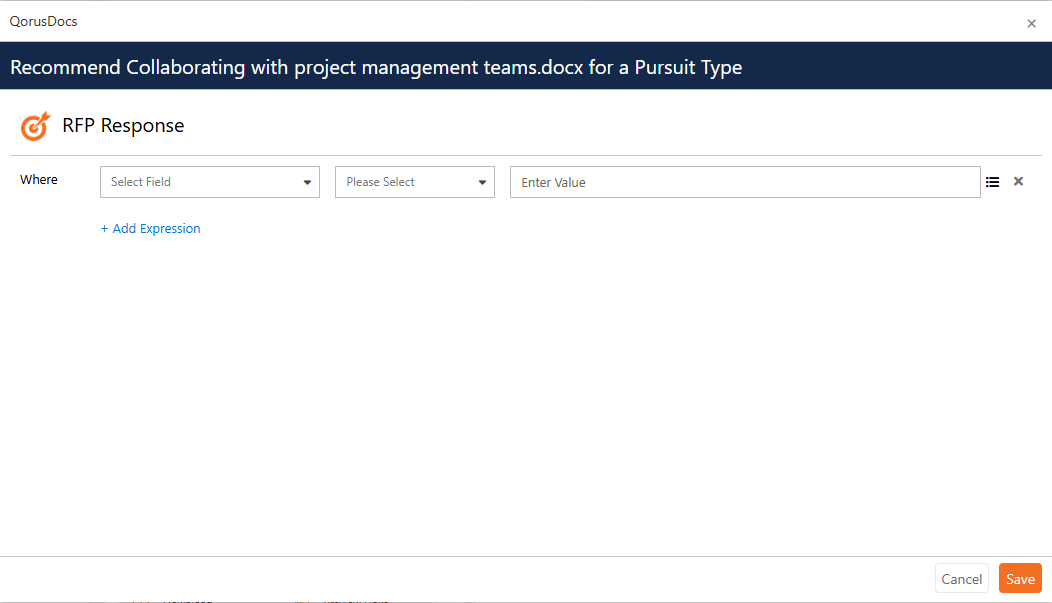Click the RFP Response heading text
This screenshot has height=603, width=1052.
point(123,126)
